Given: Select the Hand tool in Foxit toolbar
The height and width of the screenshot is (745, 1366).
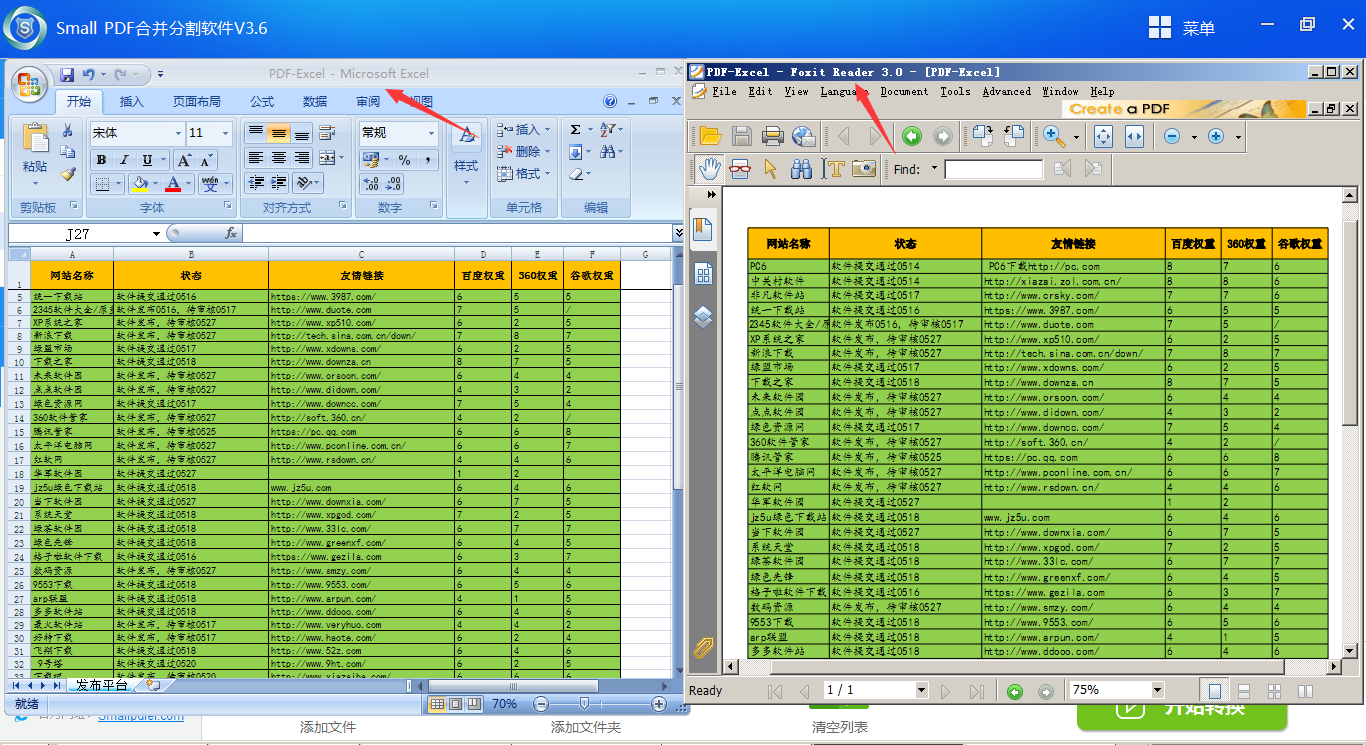Looking at the screenshot, I should [709, 168].
